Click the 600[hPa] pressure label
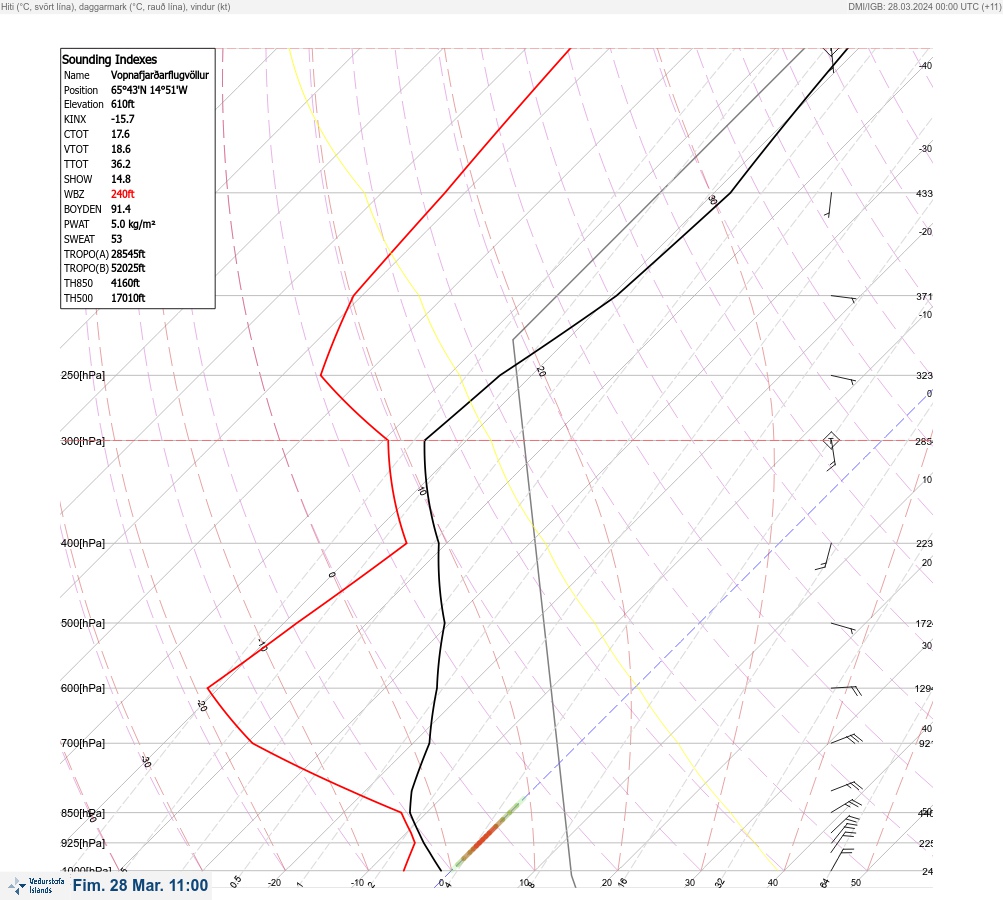Image resolution: width=1003 pixels, height=900 pixels. (83, 689)
